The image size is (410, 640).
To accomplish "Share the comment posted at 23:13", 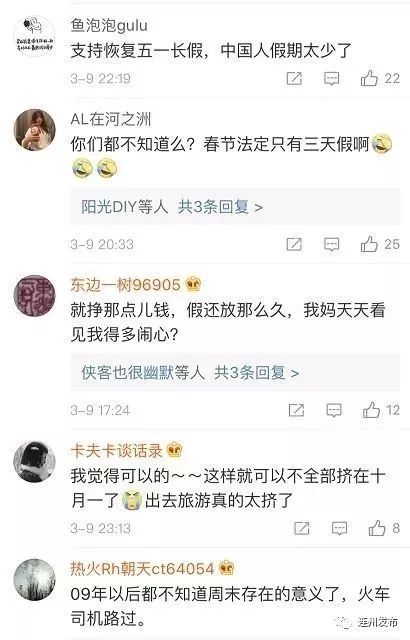I will coord(302,528).
